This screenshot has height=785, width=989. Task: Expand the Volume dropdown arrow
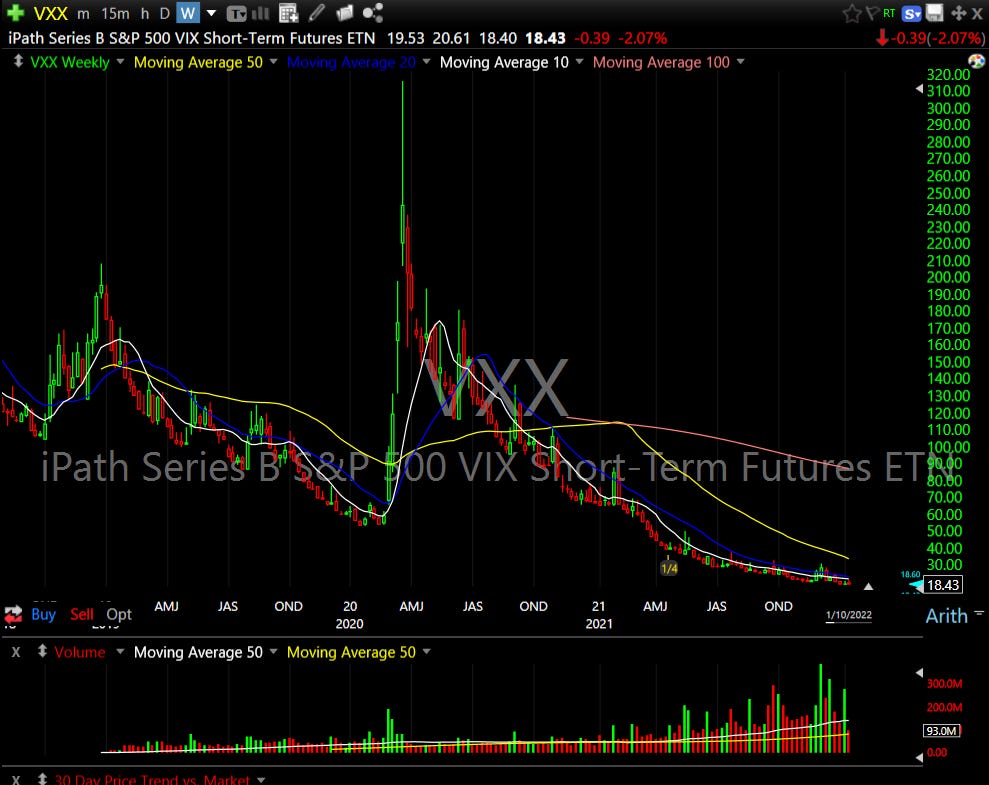pos(120,651)
